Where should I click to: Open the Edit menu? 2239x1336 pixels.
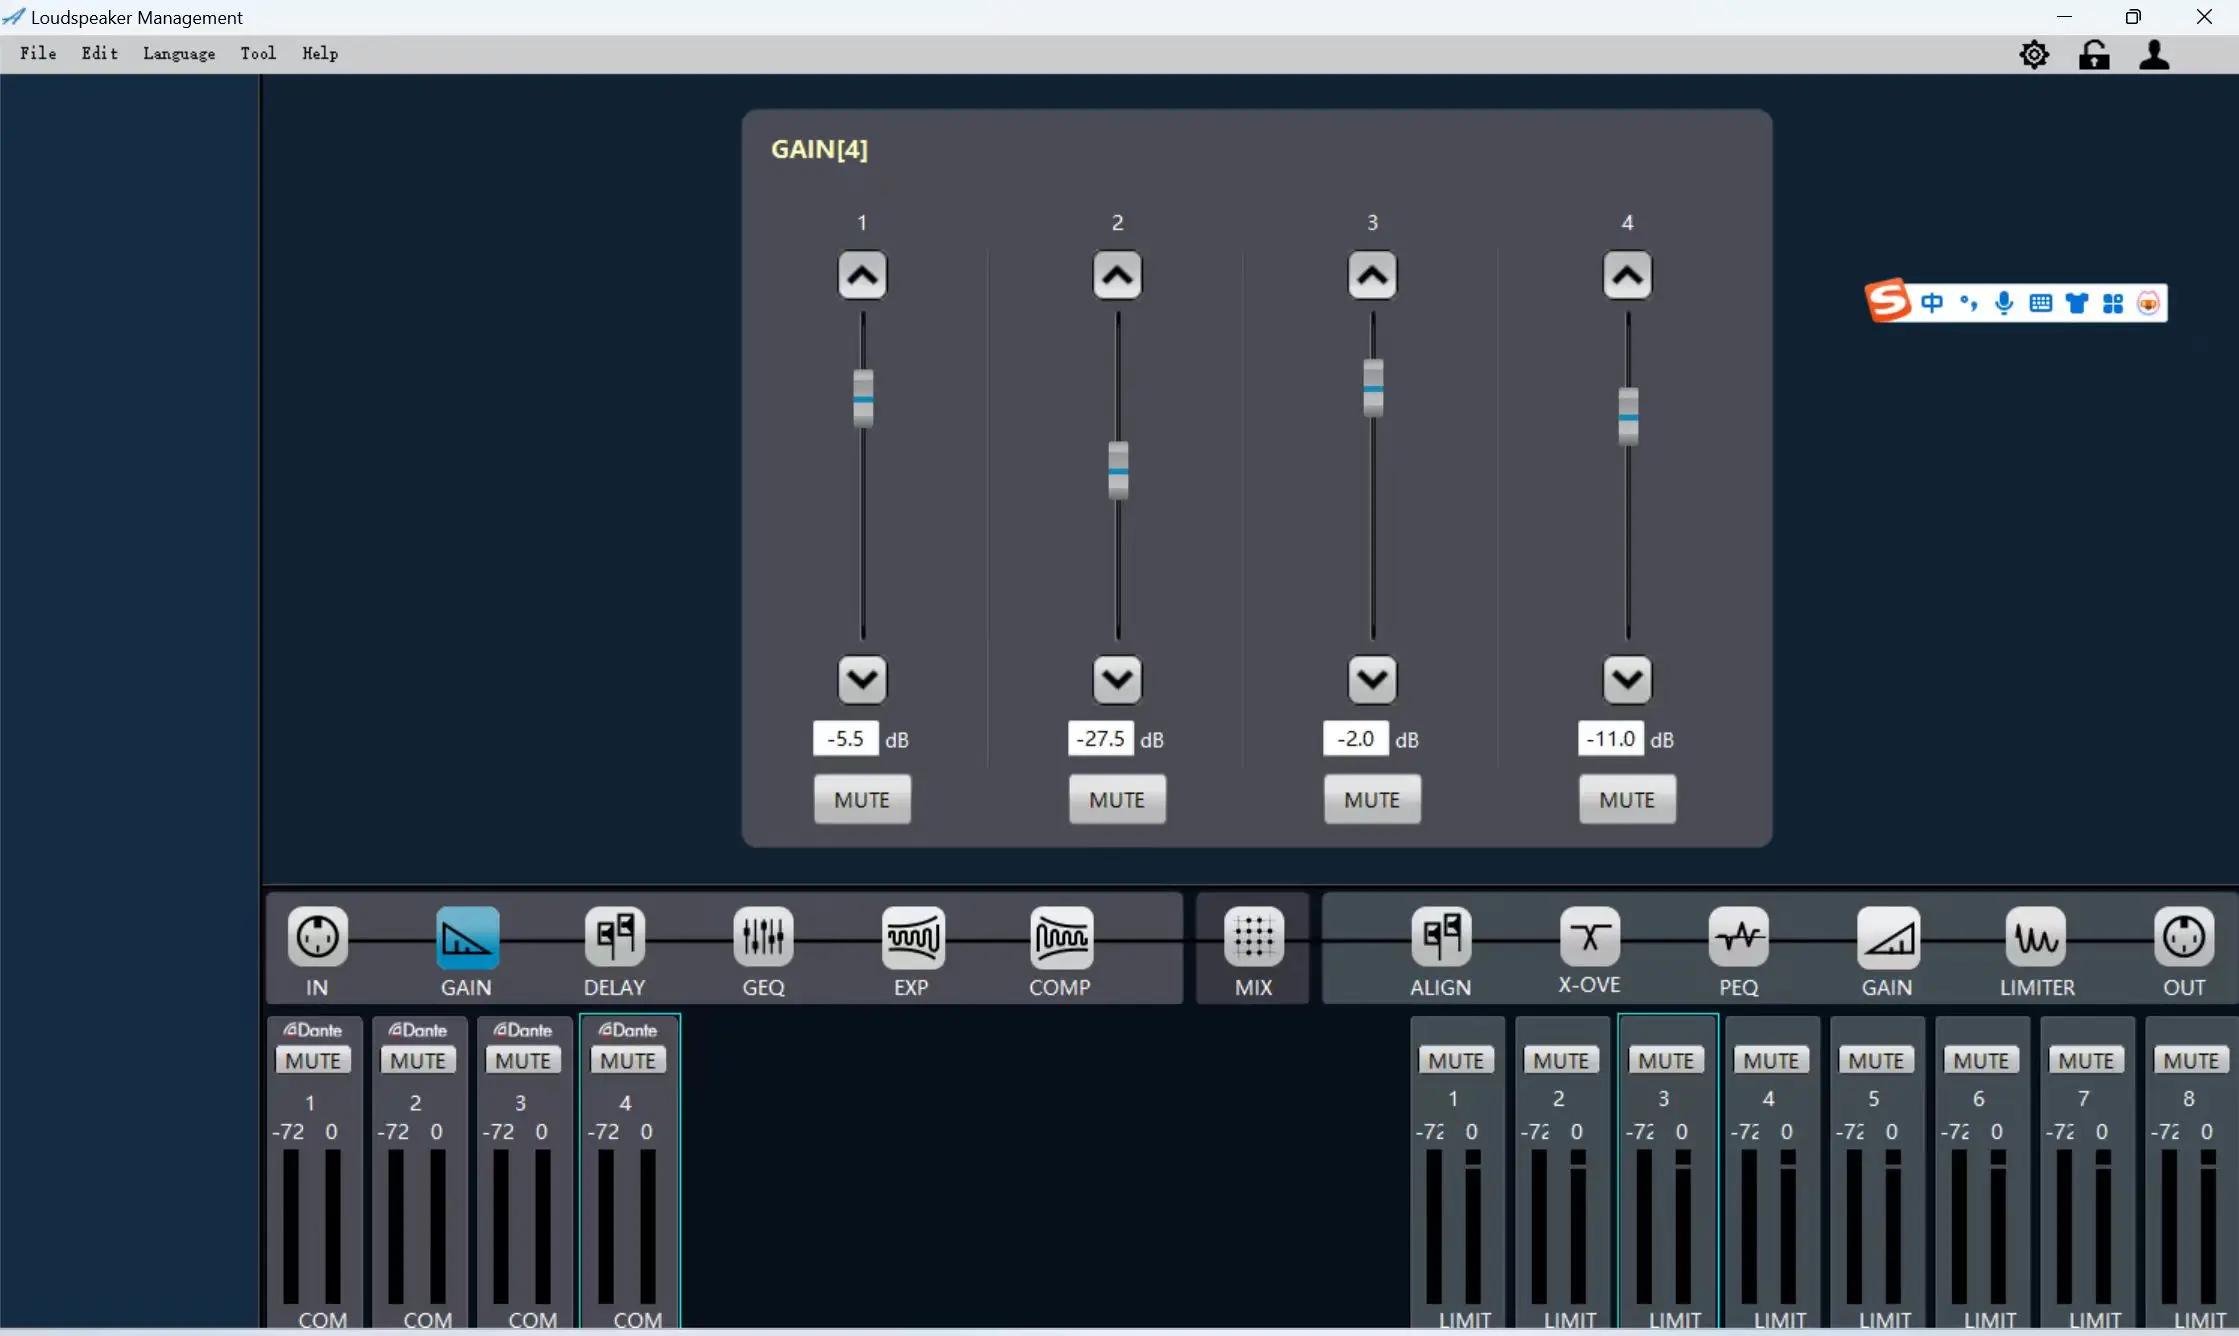pyautogui.click(x=100, y=54)
